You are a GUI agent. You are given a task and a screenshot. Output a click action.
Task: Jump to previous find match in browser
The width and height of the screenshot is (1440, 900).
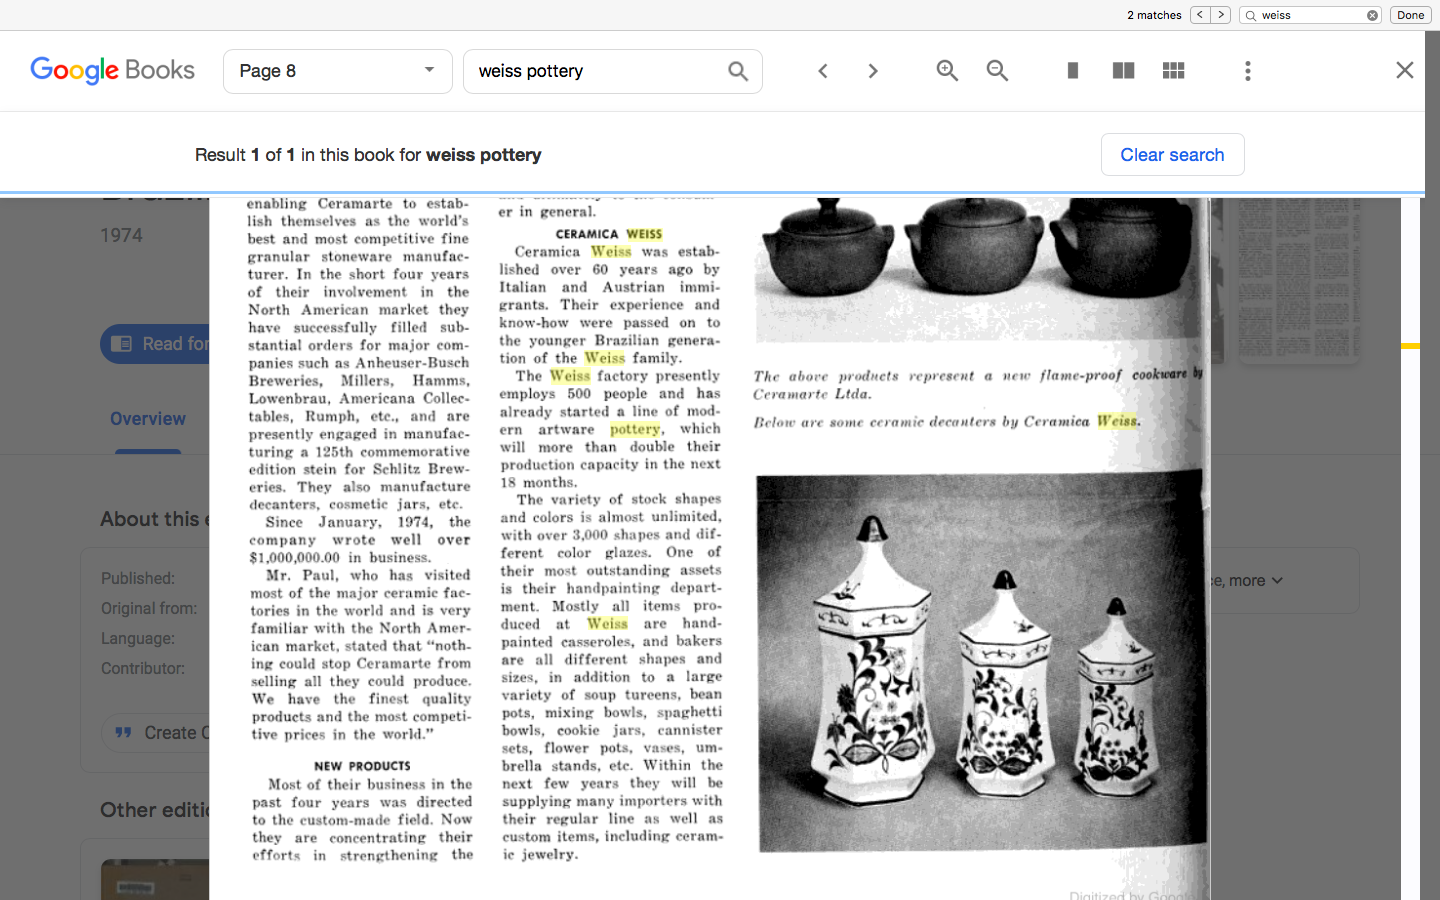pyautogui.click(x=1200, y=15)
